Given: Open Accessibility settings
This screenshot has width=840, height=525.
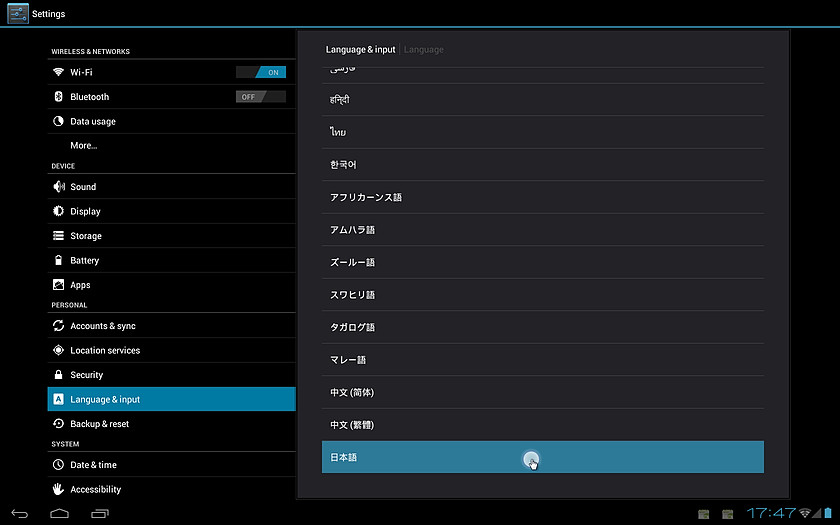Looking at the screenshot, I should click(171, 489).
